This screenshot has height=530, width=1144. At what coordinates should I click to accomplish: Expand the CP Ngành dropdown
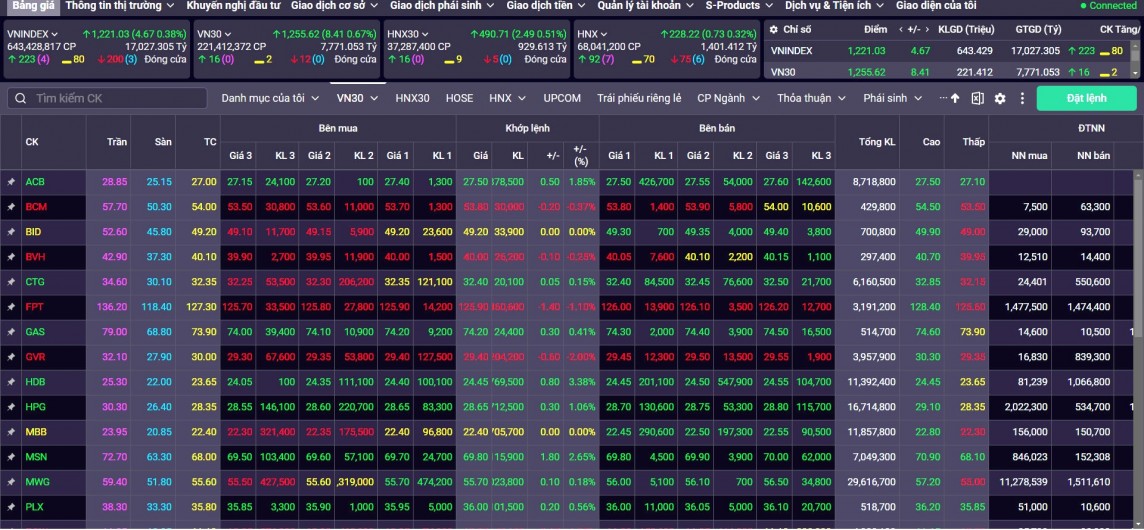[728, 99]
